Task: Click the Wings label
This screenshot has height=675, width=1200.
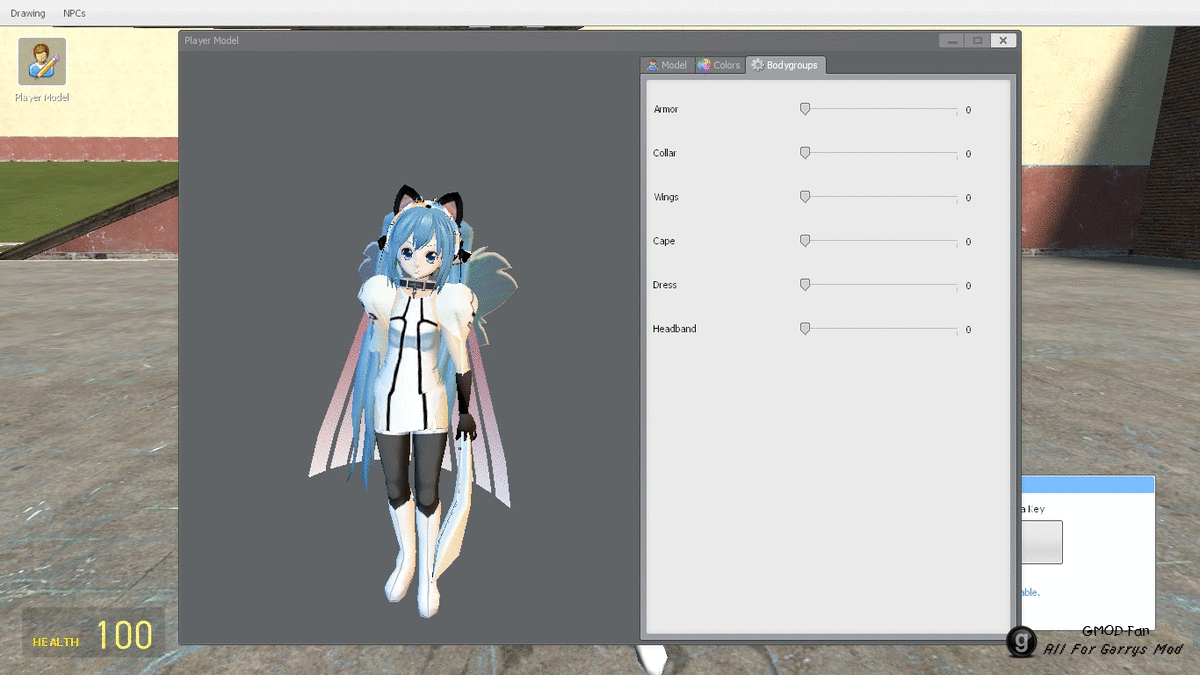Action: 666,197
